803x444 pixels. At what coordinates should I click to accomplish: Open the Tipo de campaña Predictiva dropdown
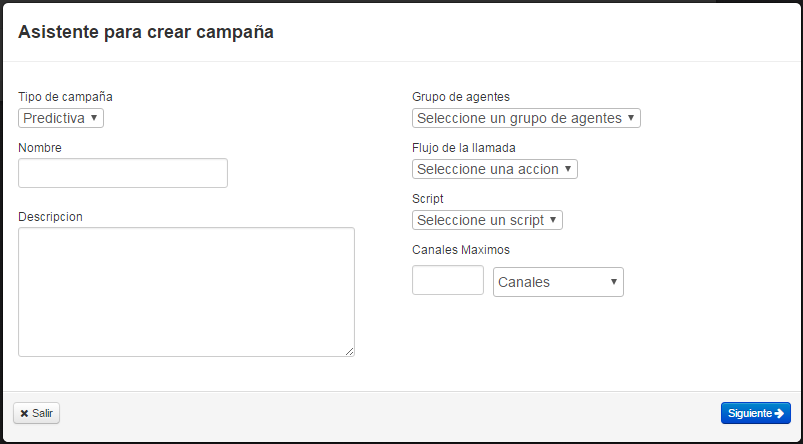coord(61,118)
